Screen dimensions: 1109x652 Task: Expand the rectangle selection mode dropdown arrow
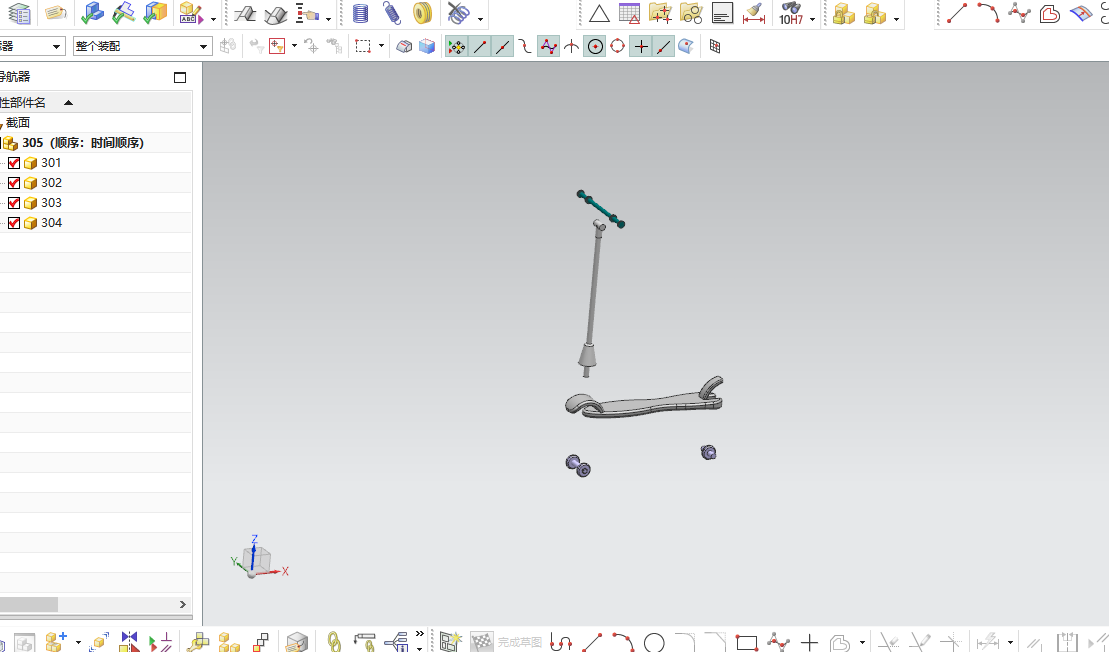tap(381, 46)
